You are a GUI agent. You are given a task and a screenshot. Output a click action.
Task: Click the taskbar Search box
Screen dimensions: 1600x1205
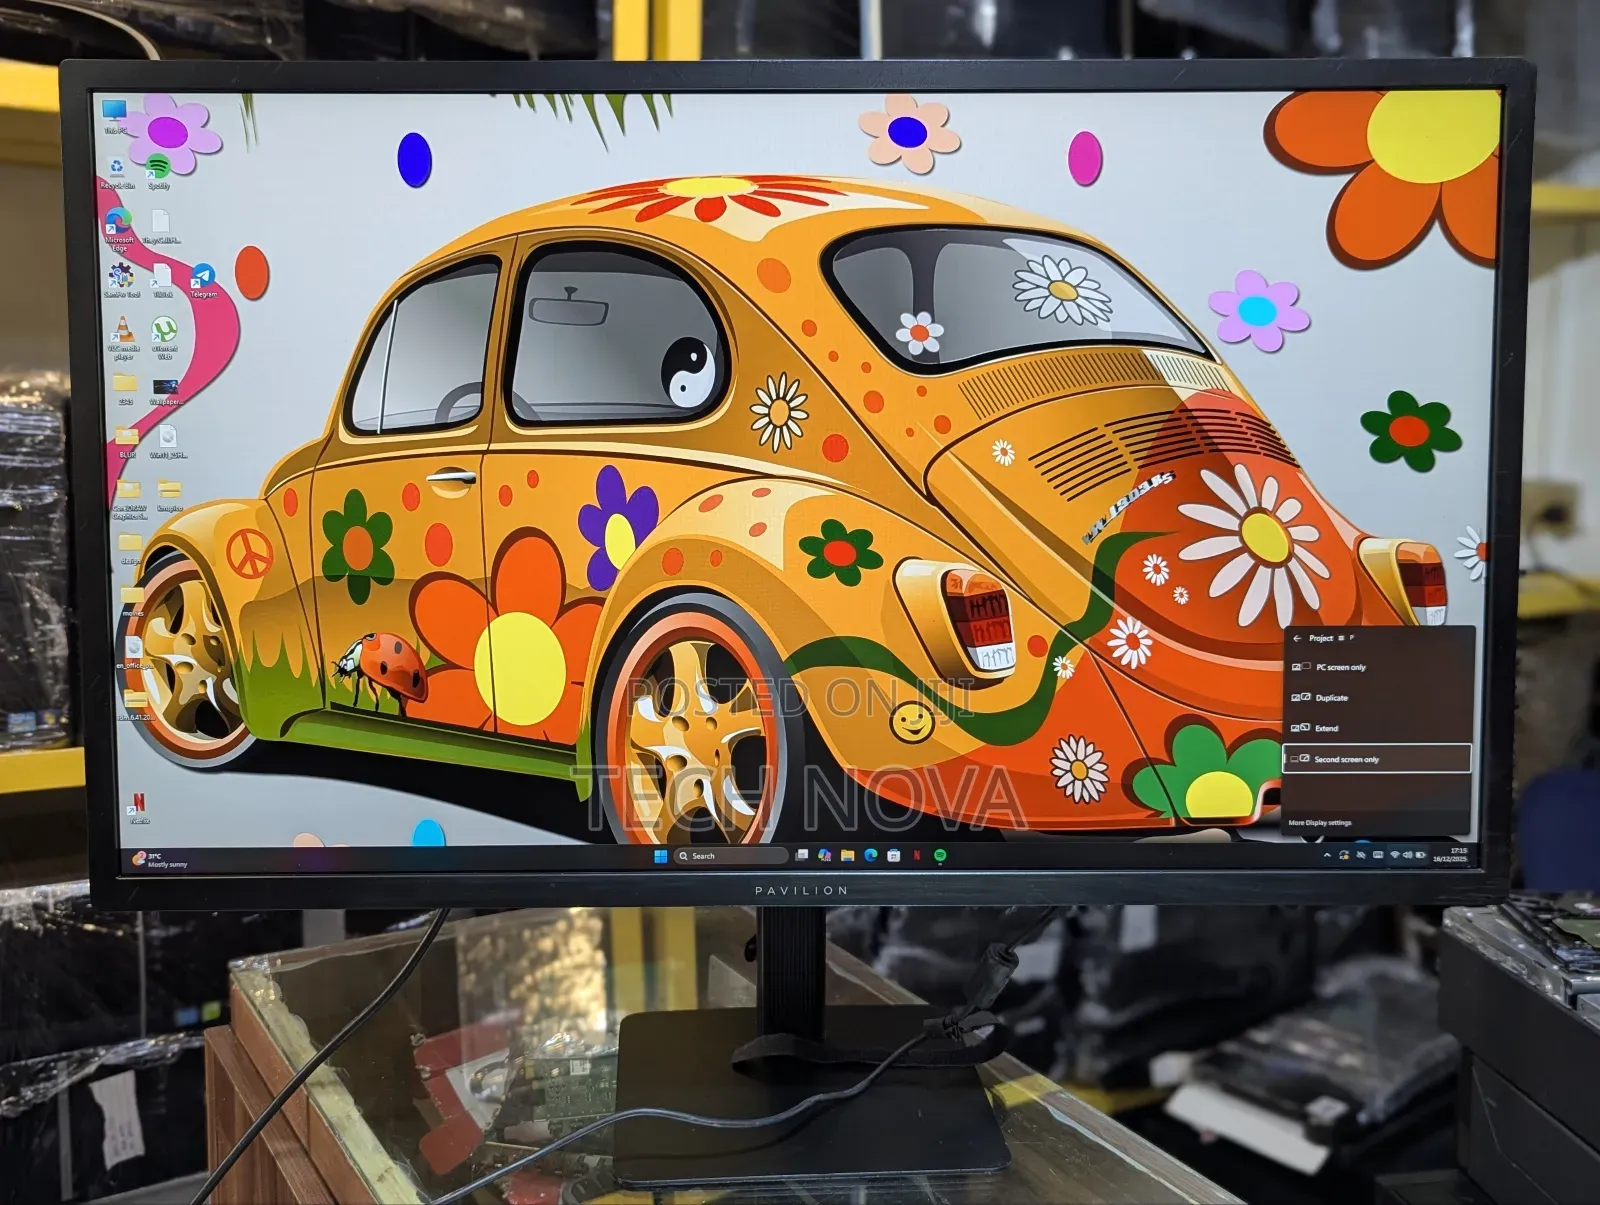[732, 856]
